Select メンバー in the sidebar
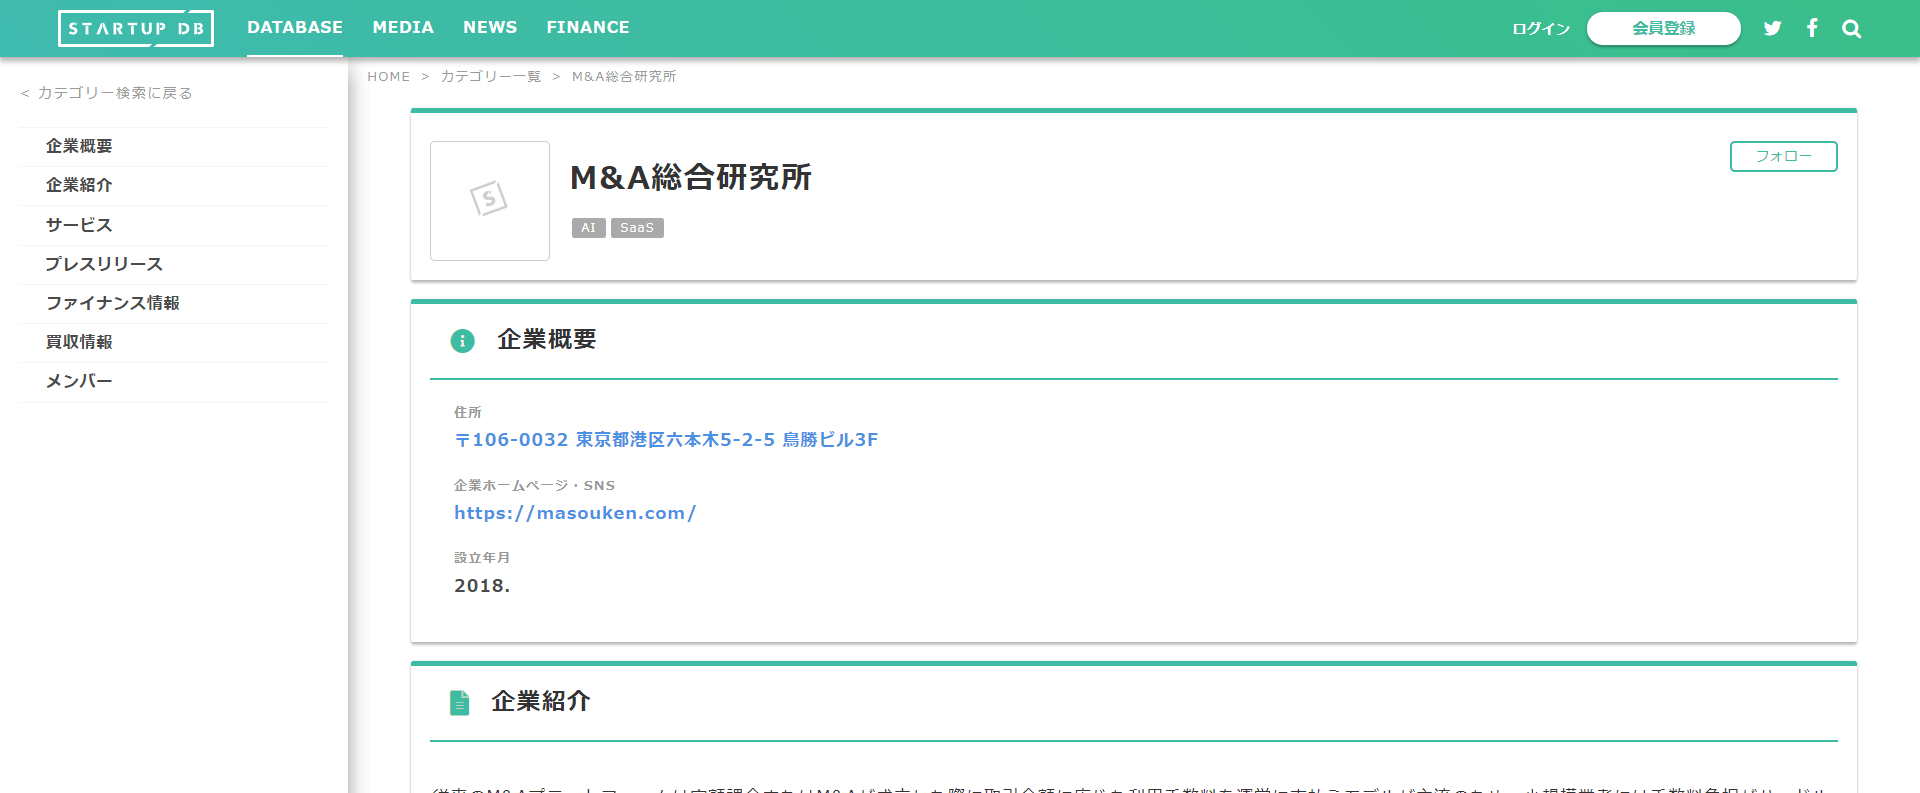1920x793 pixels. [174, 381]
